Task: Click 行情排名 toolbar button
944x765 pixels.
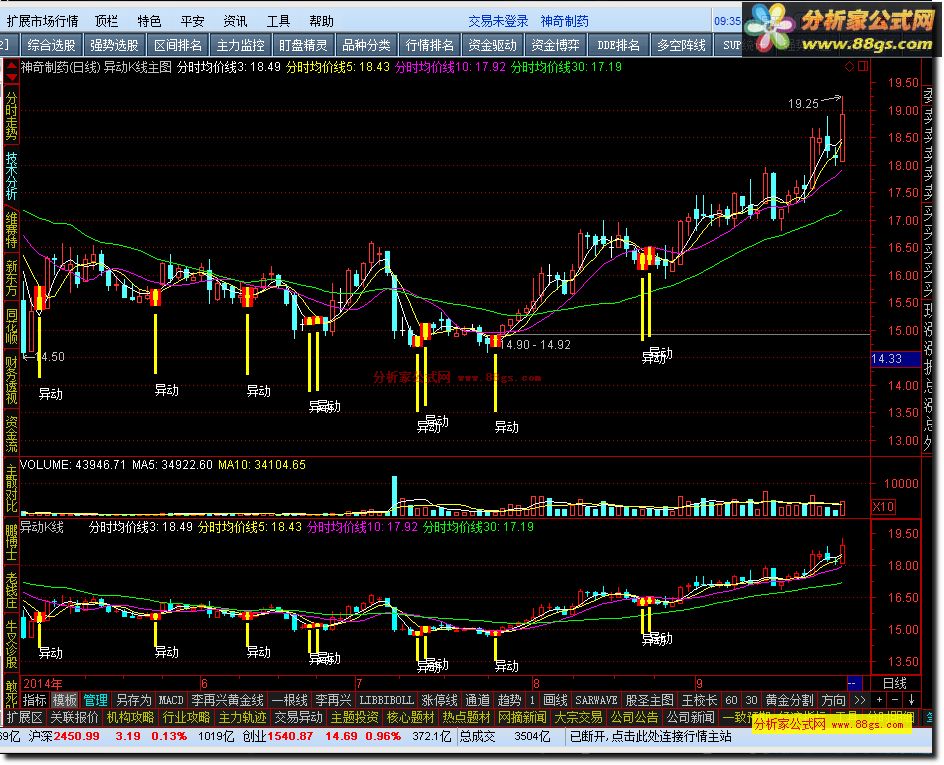Action: (x=429, y=45)
